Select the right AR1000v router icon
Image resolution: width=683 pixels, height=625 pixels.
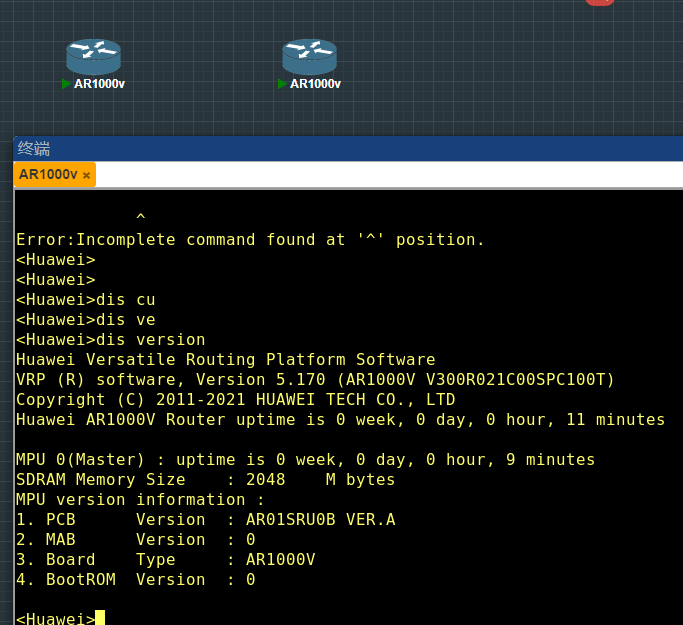pos(310,56)
